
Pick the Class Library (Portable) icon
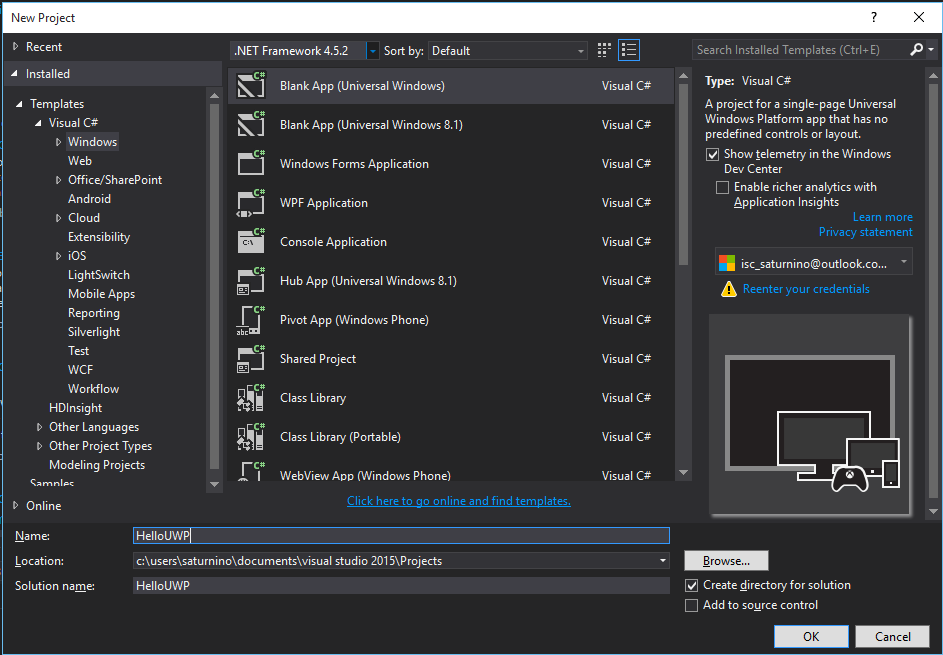click(251, 437)
